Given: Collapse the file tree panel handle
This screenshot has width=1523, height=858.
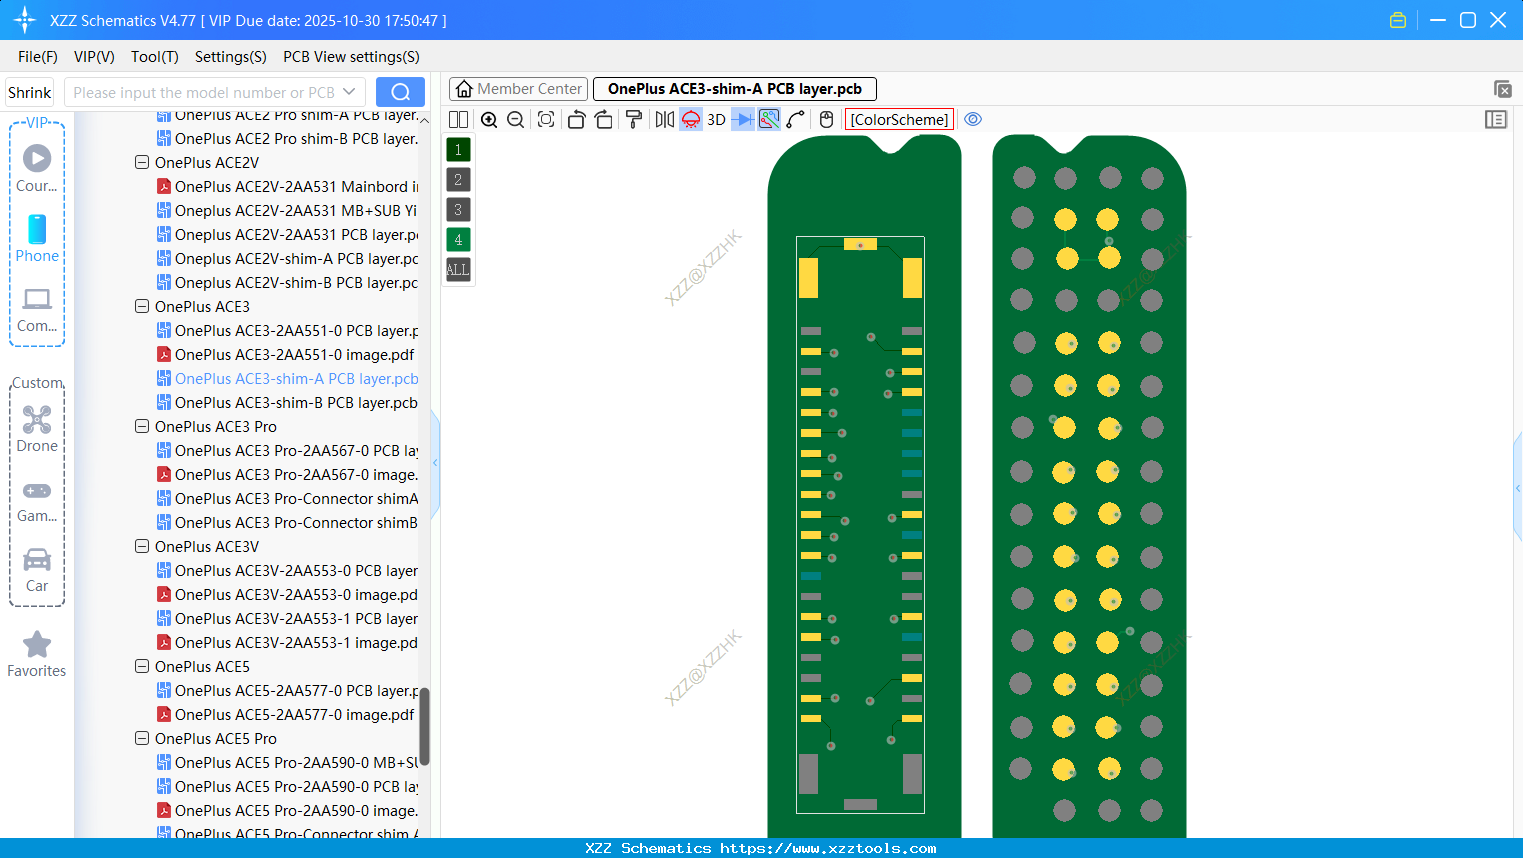Looking at the screenshot, I should [x=435, y=463].
